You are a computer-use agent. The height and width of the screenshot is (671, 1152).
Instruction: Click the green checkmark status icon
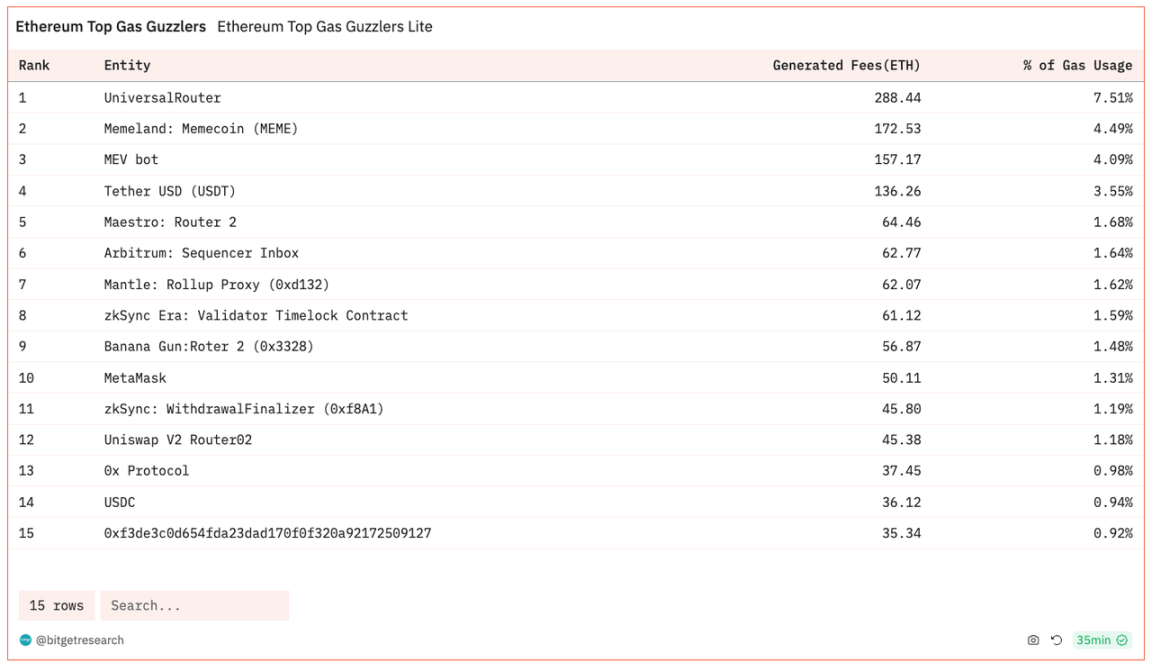coord(1122,640)
